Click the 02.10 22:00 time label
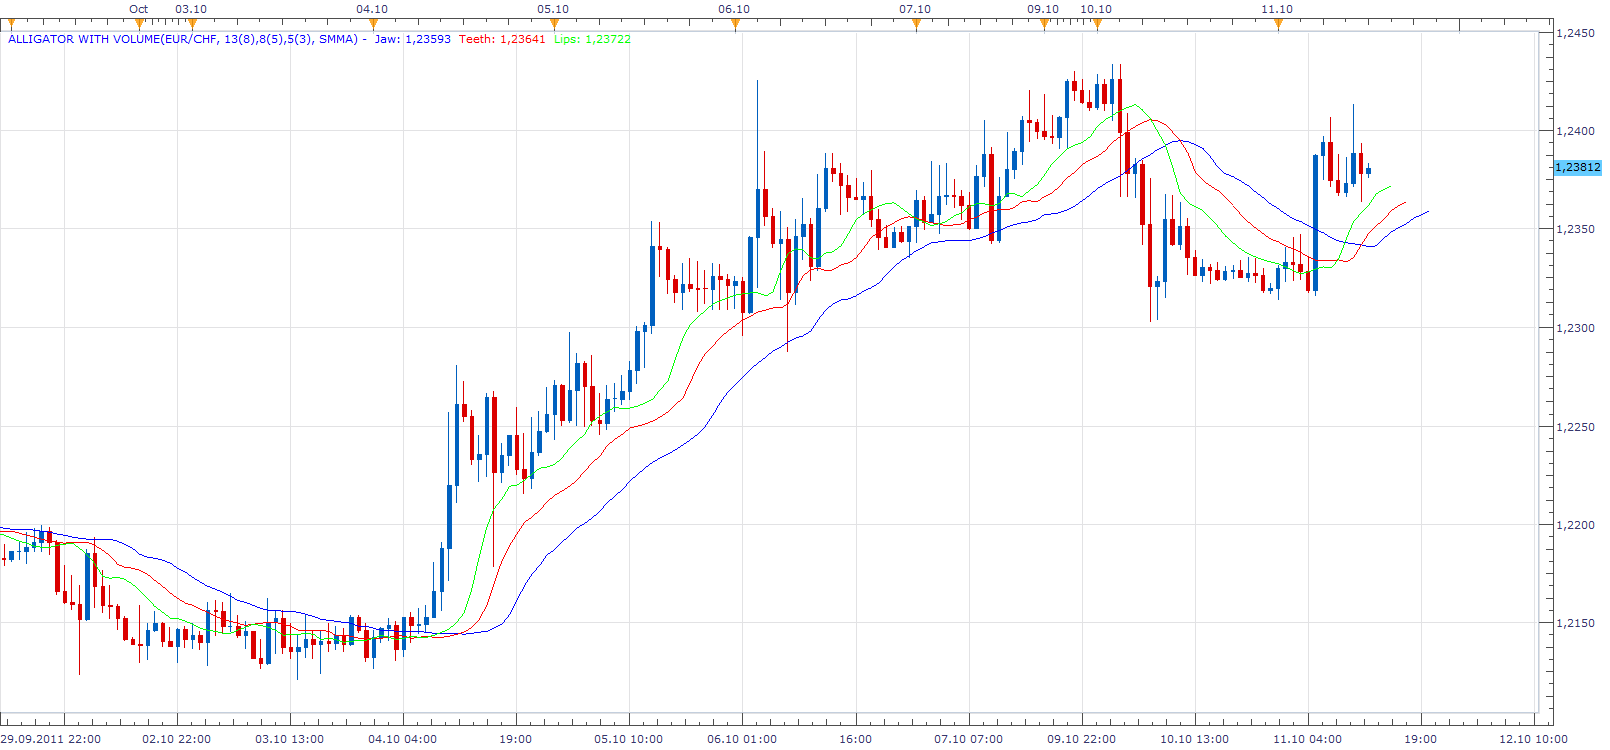This screenshot has width=1610, height=750. (176, 739)
